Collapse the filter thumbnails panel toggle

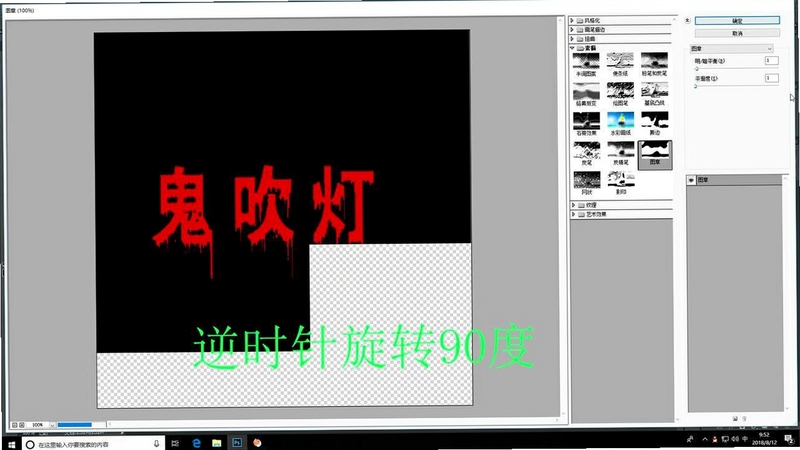[x=687, y=20]
